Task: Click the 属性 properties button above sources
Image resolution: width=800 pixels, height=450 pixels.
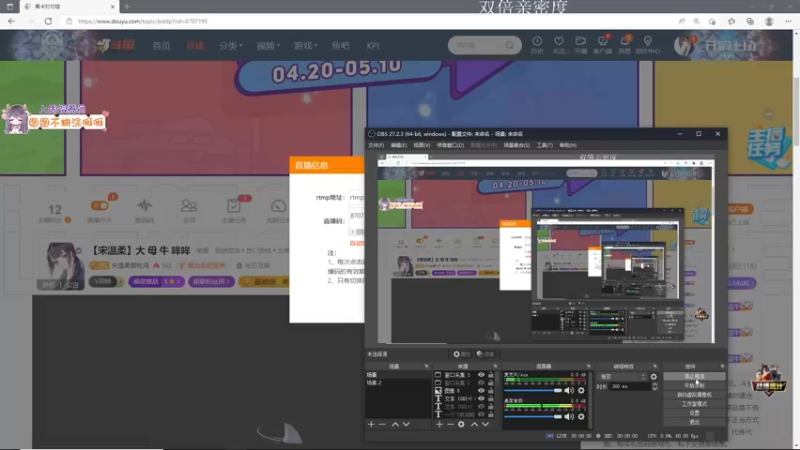Action: pos(461,354)
